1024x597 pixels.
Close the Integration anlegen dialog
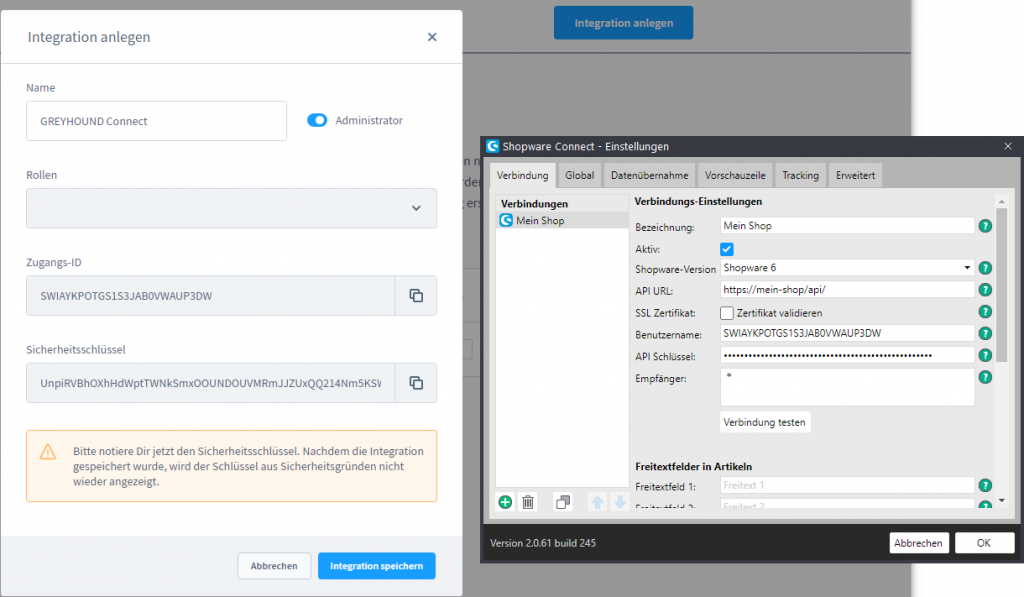(432, 37)
